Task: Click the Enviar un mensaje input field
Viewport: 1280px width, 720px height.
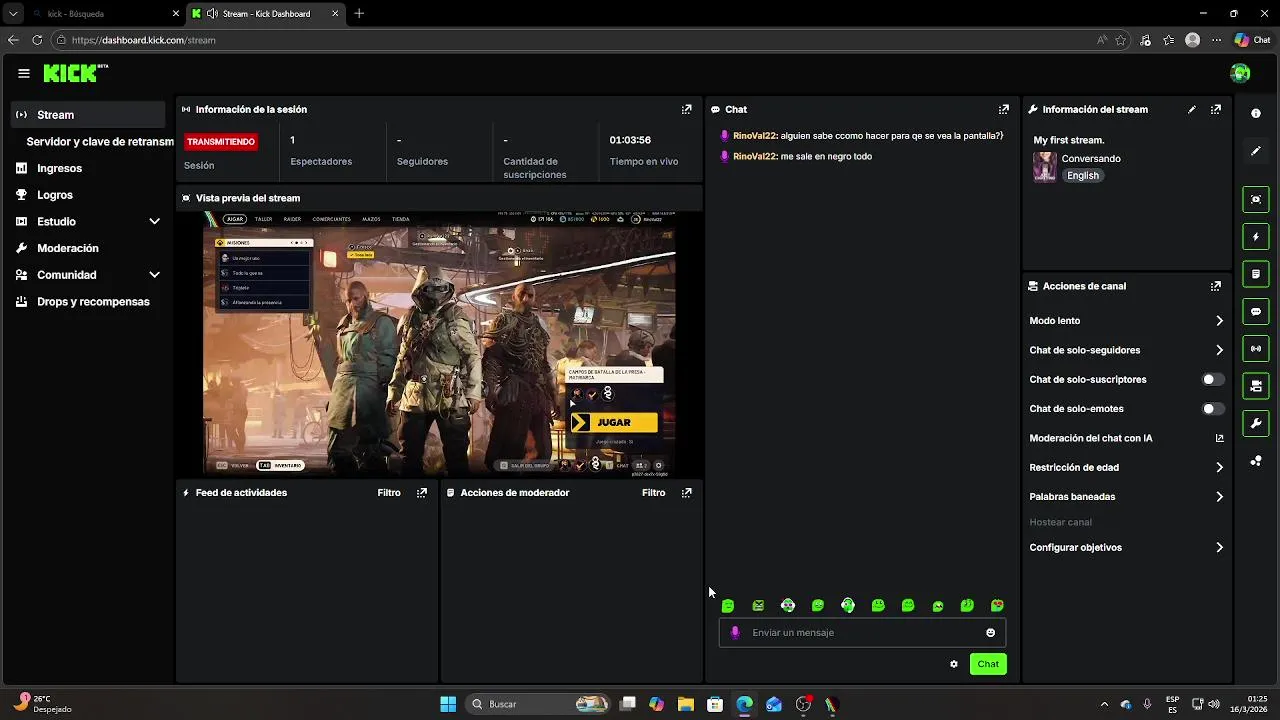Action: point(862,633)
